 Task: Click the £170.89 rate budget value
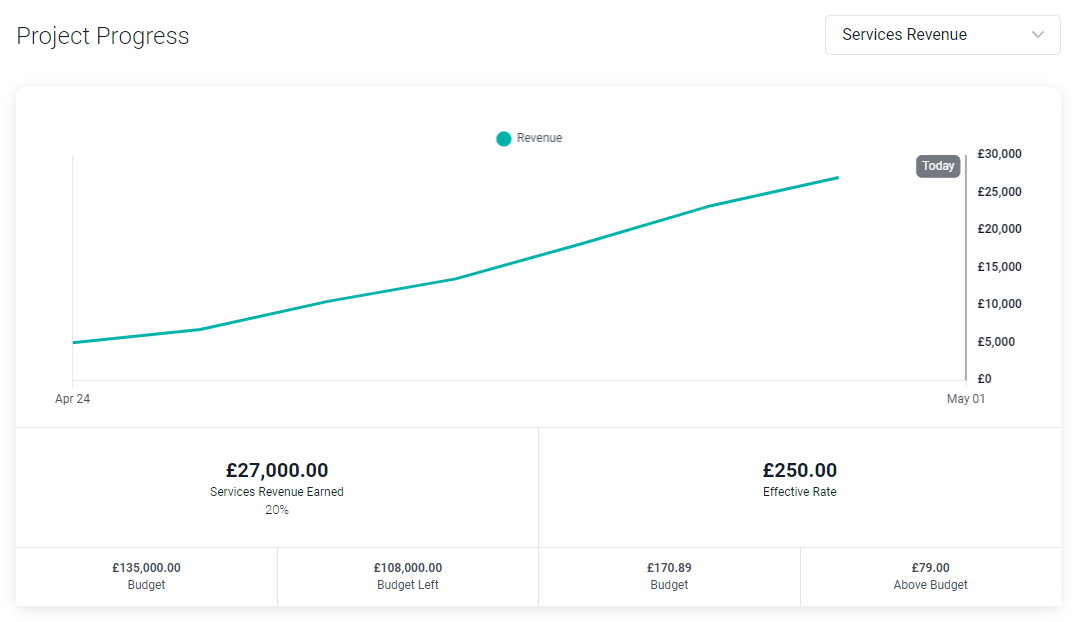coord(669,568)
